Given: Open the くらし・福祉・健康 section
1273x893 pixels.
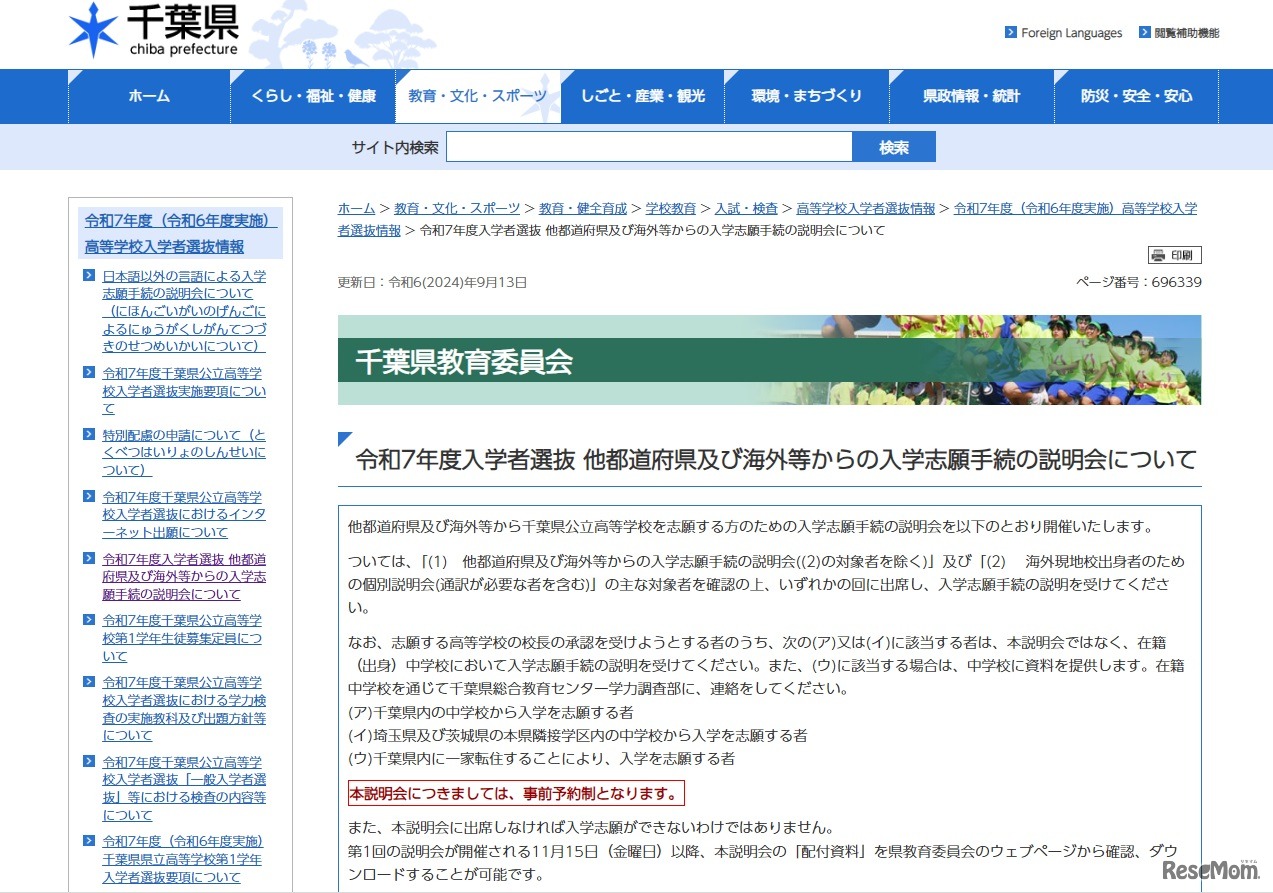Looking at the screenshot, I should (313, 96).
